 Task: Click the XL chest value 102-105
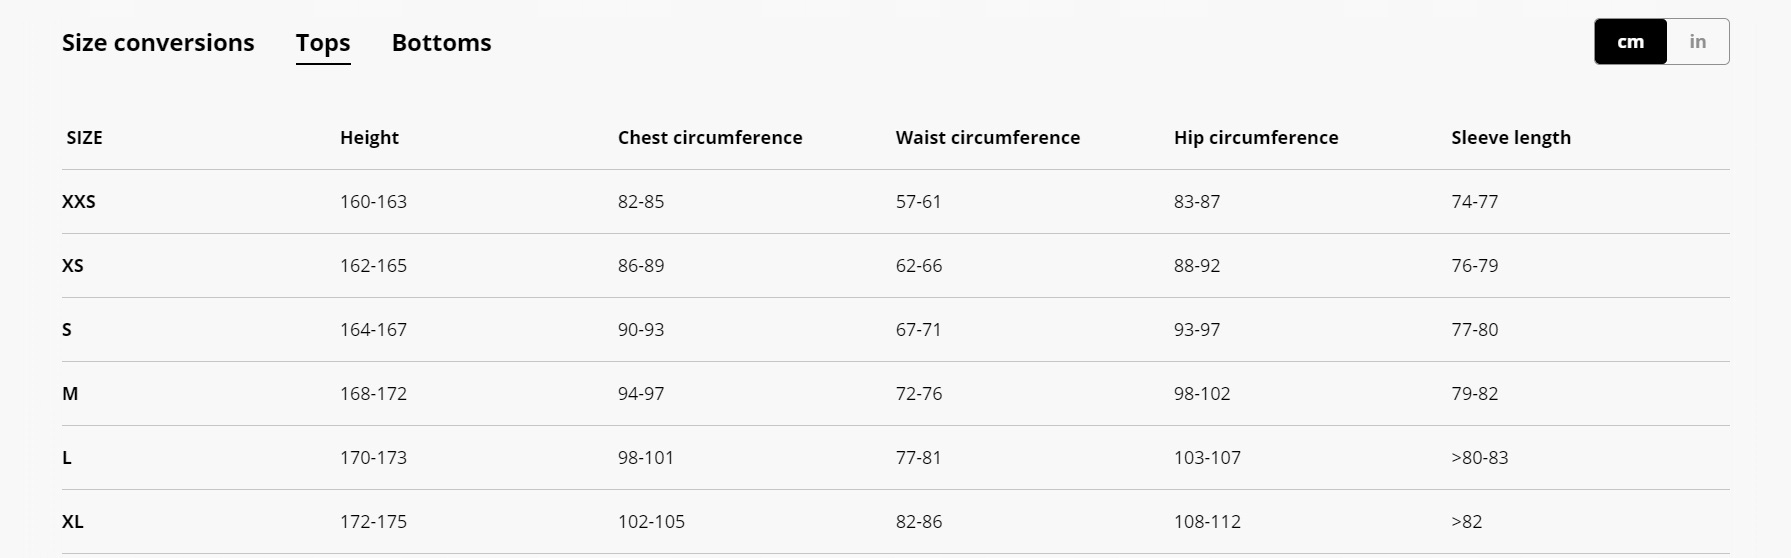coord(651,522)
